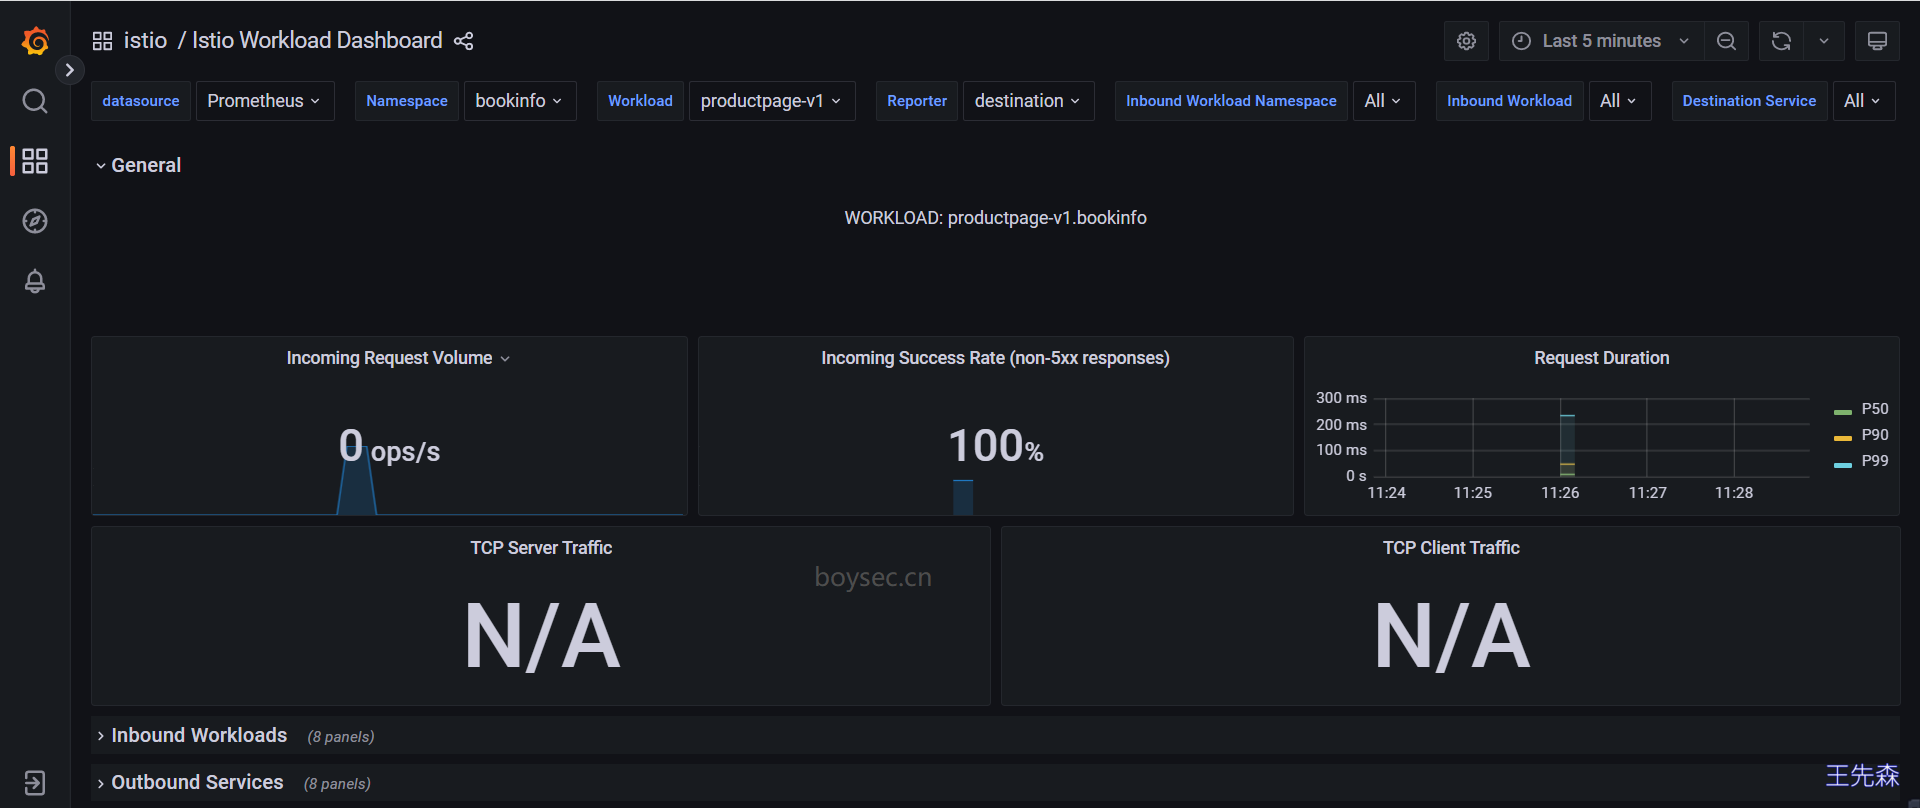1920x808 pixels.
Task: Toggle P50 series in Request Duration legend
Action: 1874,409
